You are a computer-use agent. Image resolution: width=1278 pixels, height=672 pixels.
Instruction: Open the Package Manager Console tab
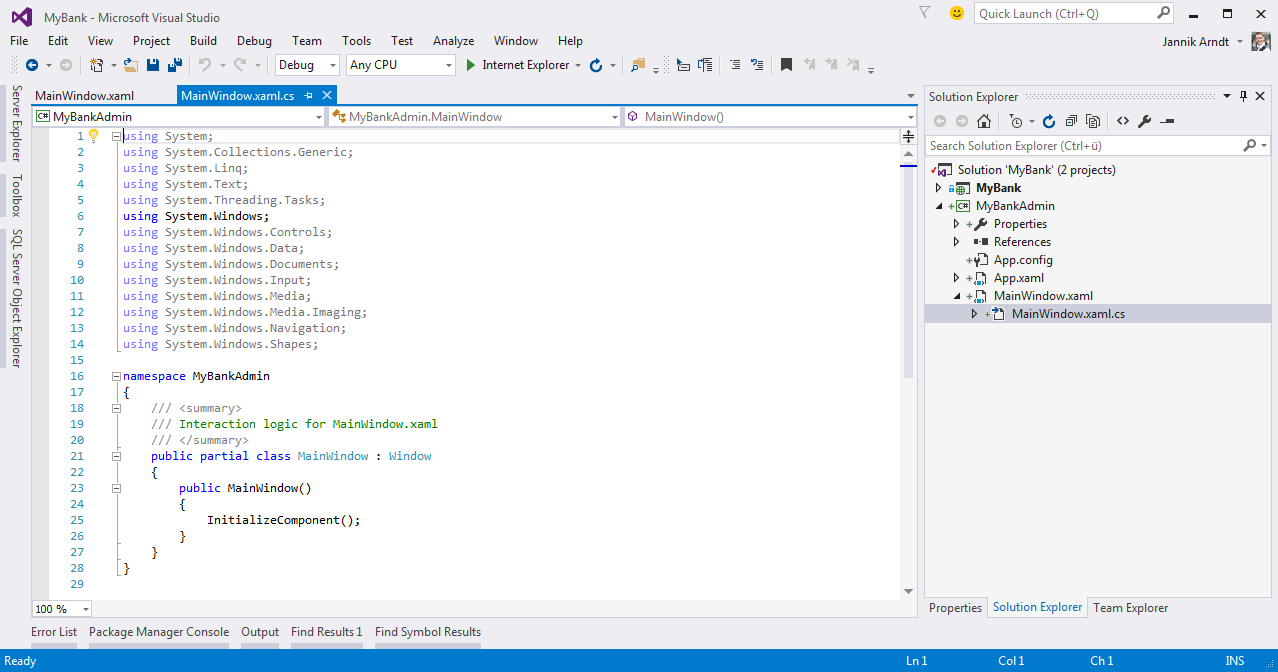tap(159, 632)
